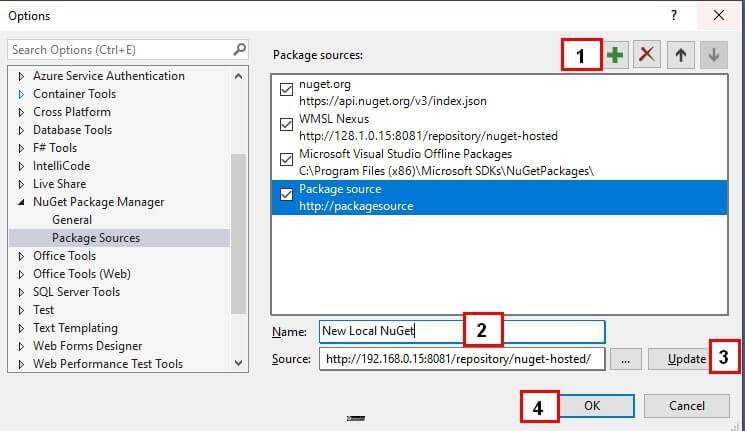Expand the Azure Service Authentication node

tap(21, 76)
